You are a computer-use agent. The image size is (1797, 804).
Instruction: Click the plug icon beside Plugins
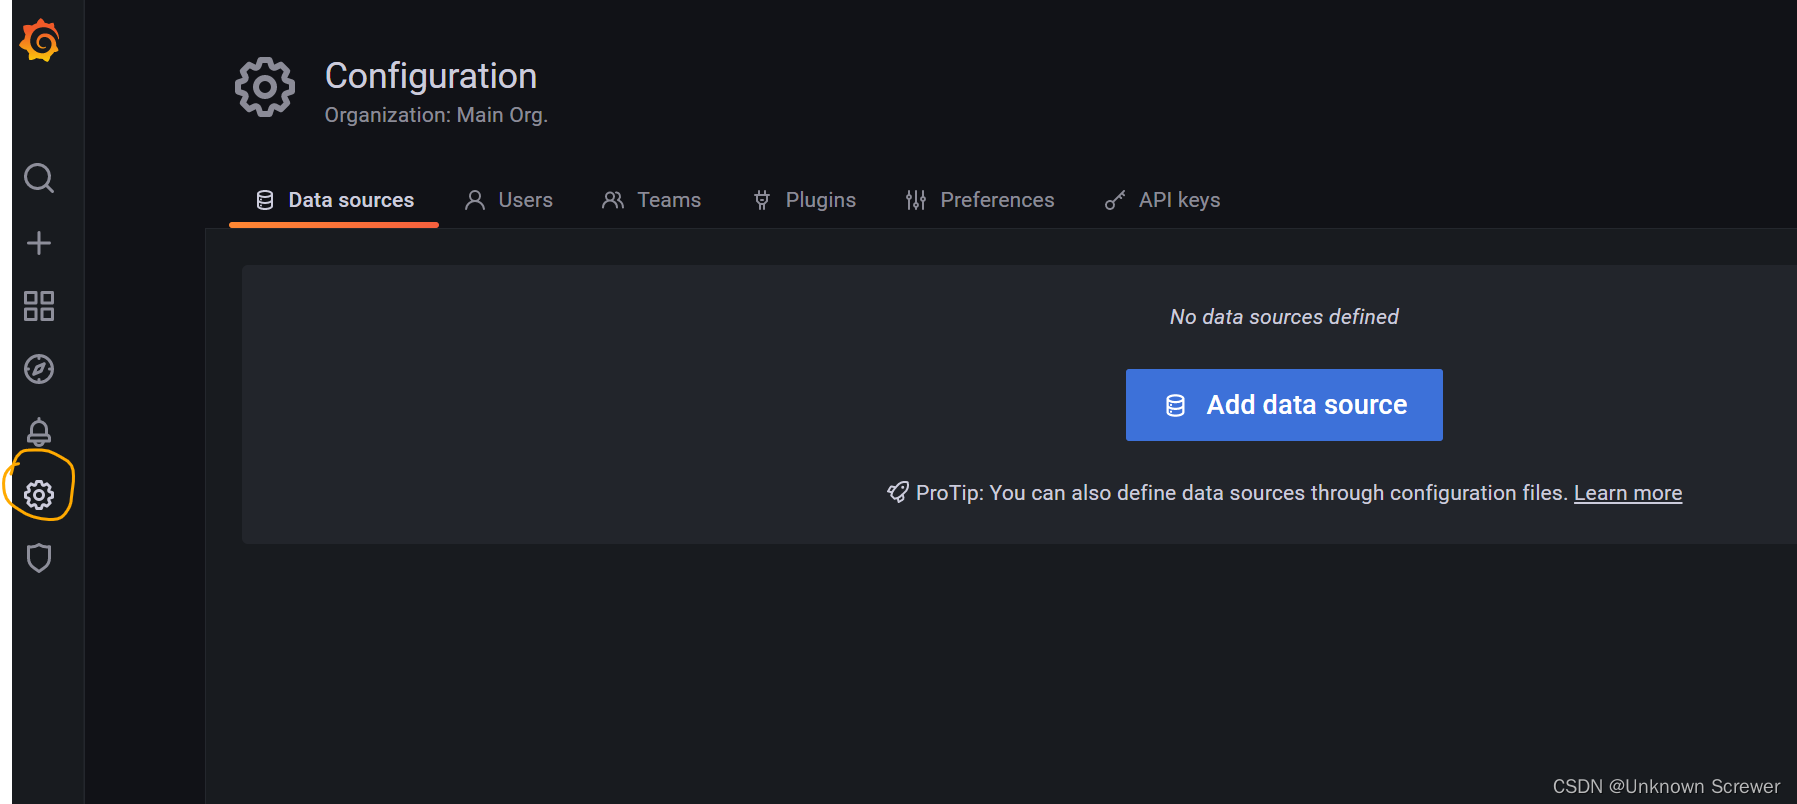pos(762,200)
